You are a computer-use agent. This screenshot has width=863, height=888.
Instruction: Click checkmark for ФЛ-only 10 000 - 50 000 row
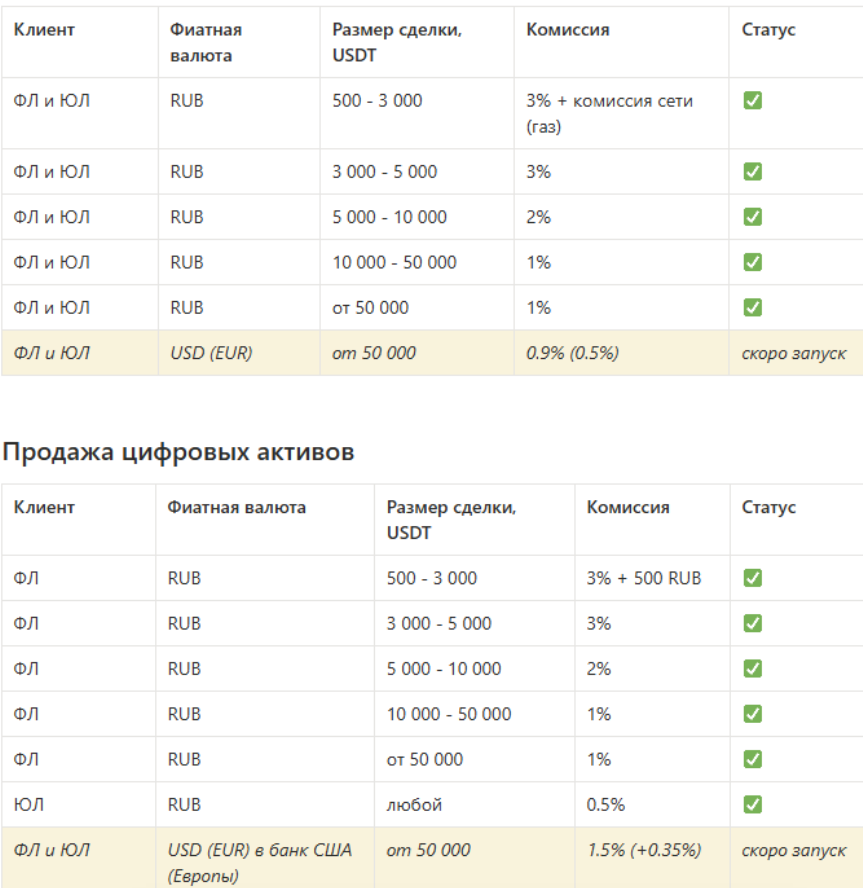[753, 714]
